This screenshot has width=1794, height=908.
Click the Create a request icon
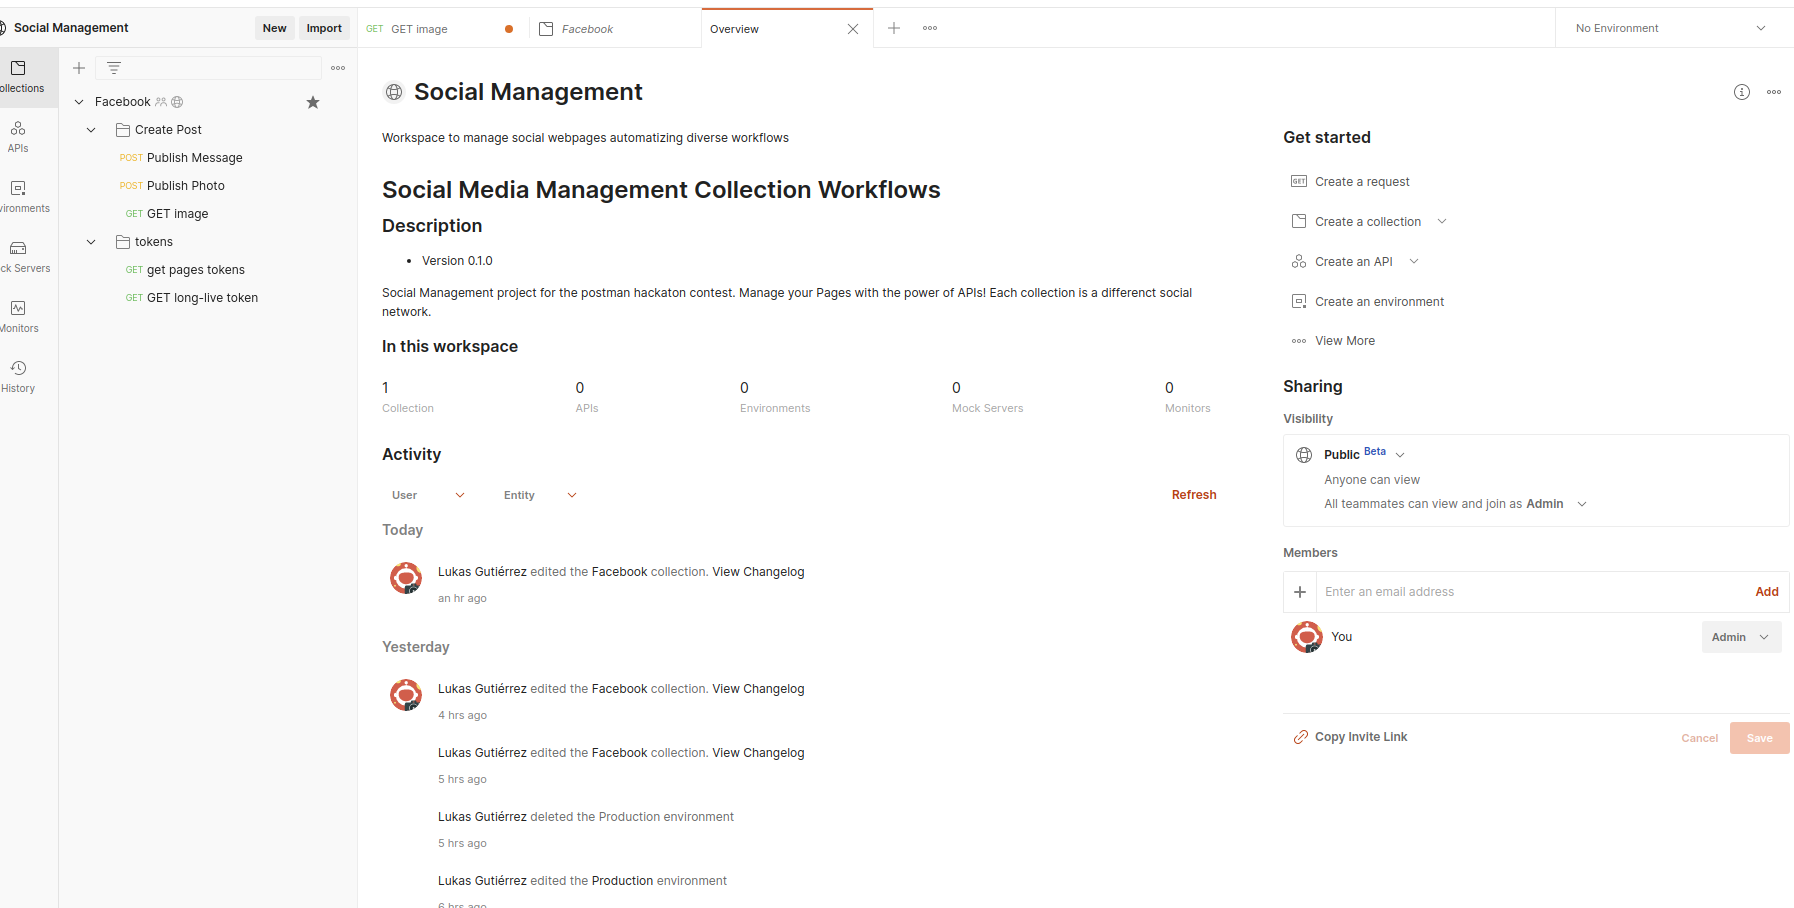click(1299, 181)
